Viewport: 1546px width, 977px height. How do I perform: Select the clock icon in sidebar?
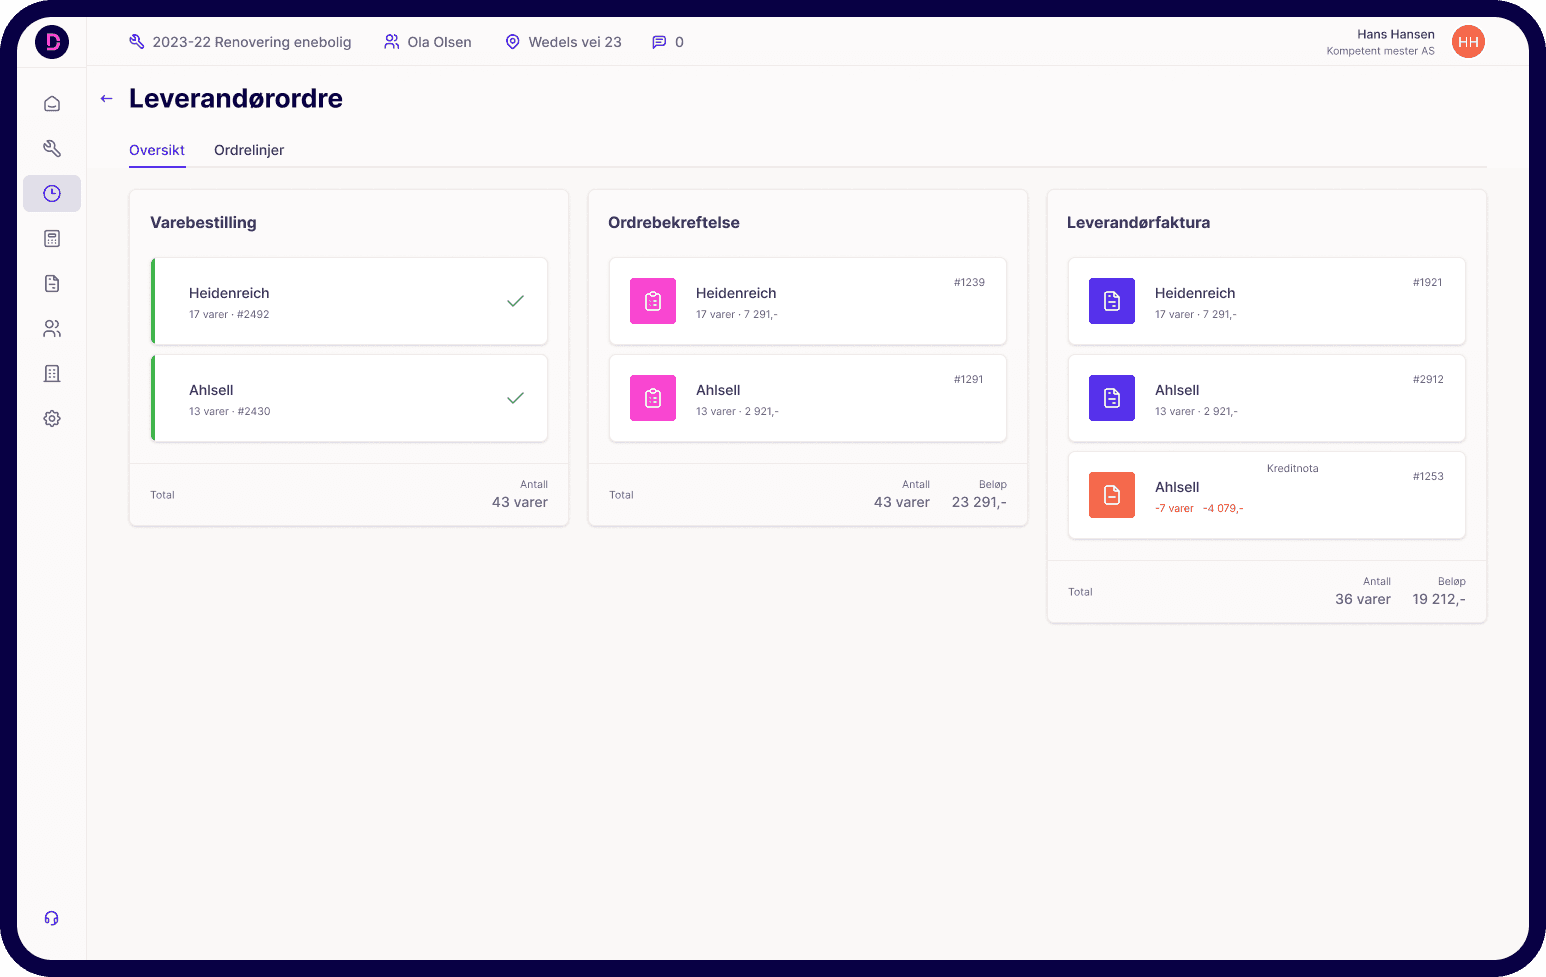pyautogui.click(x=52, y=194)
